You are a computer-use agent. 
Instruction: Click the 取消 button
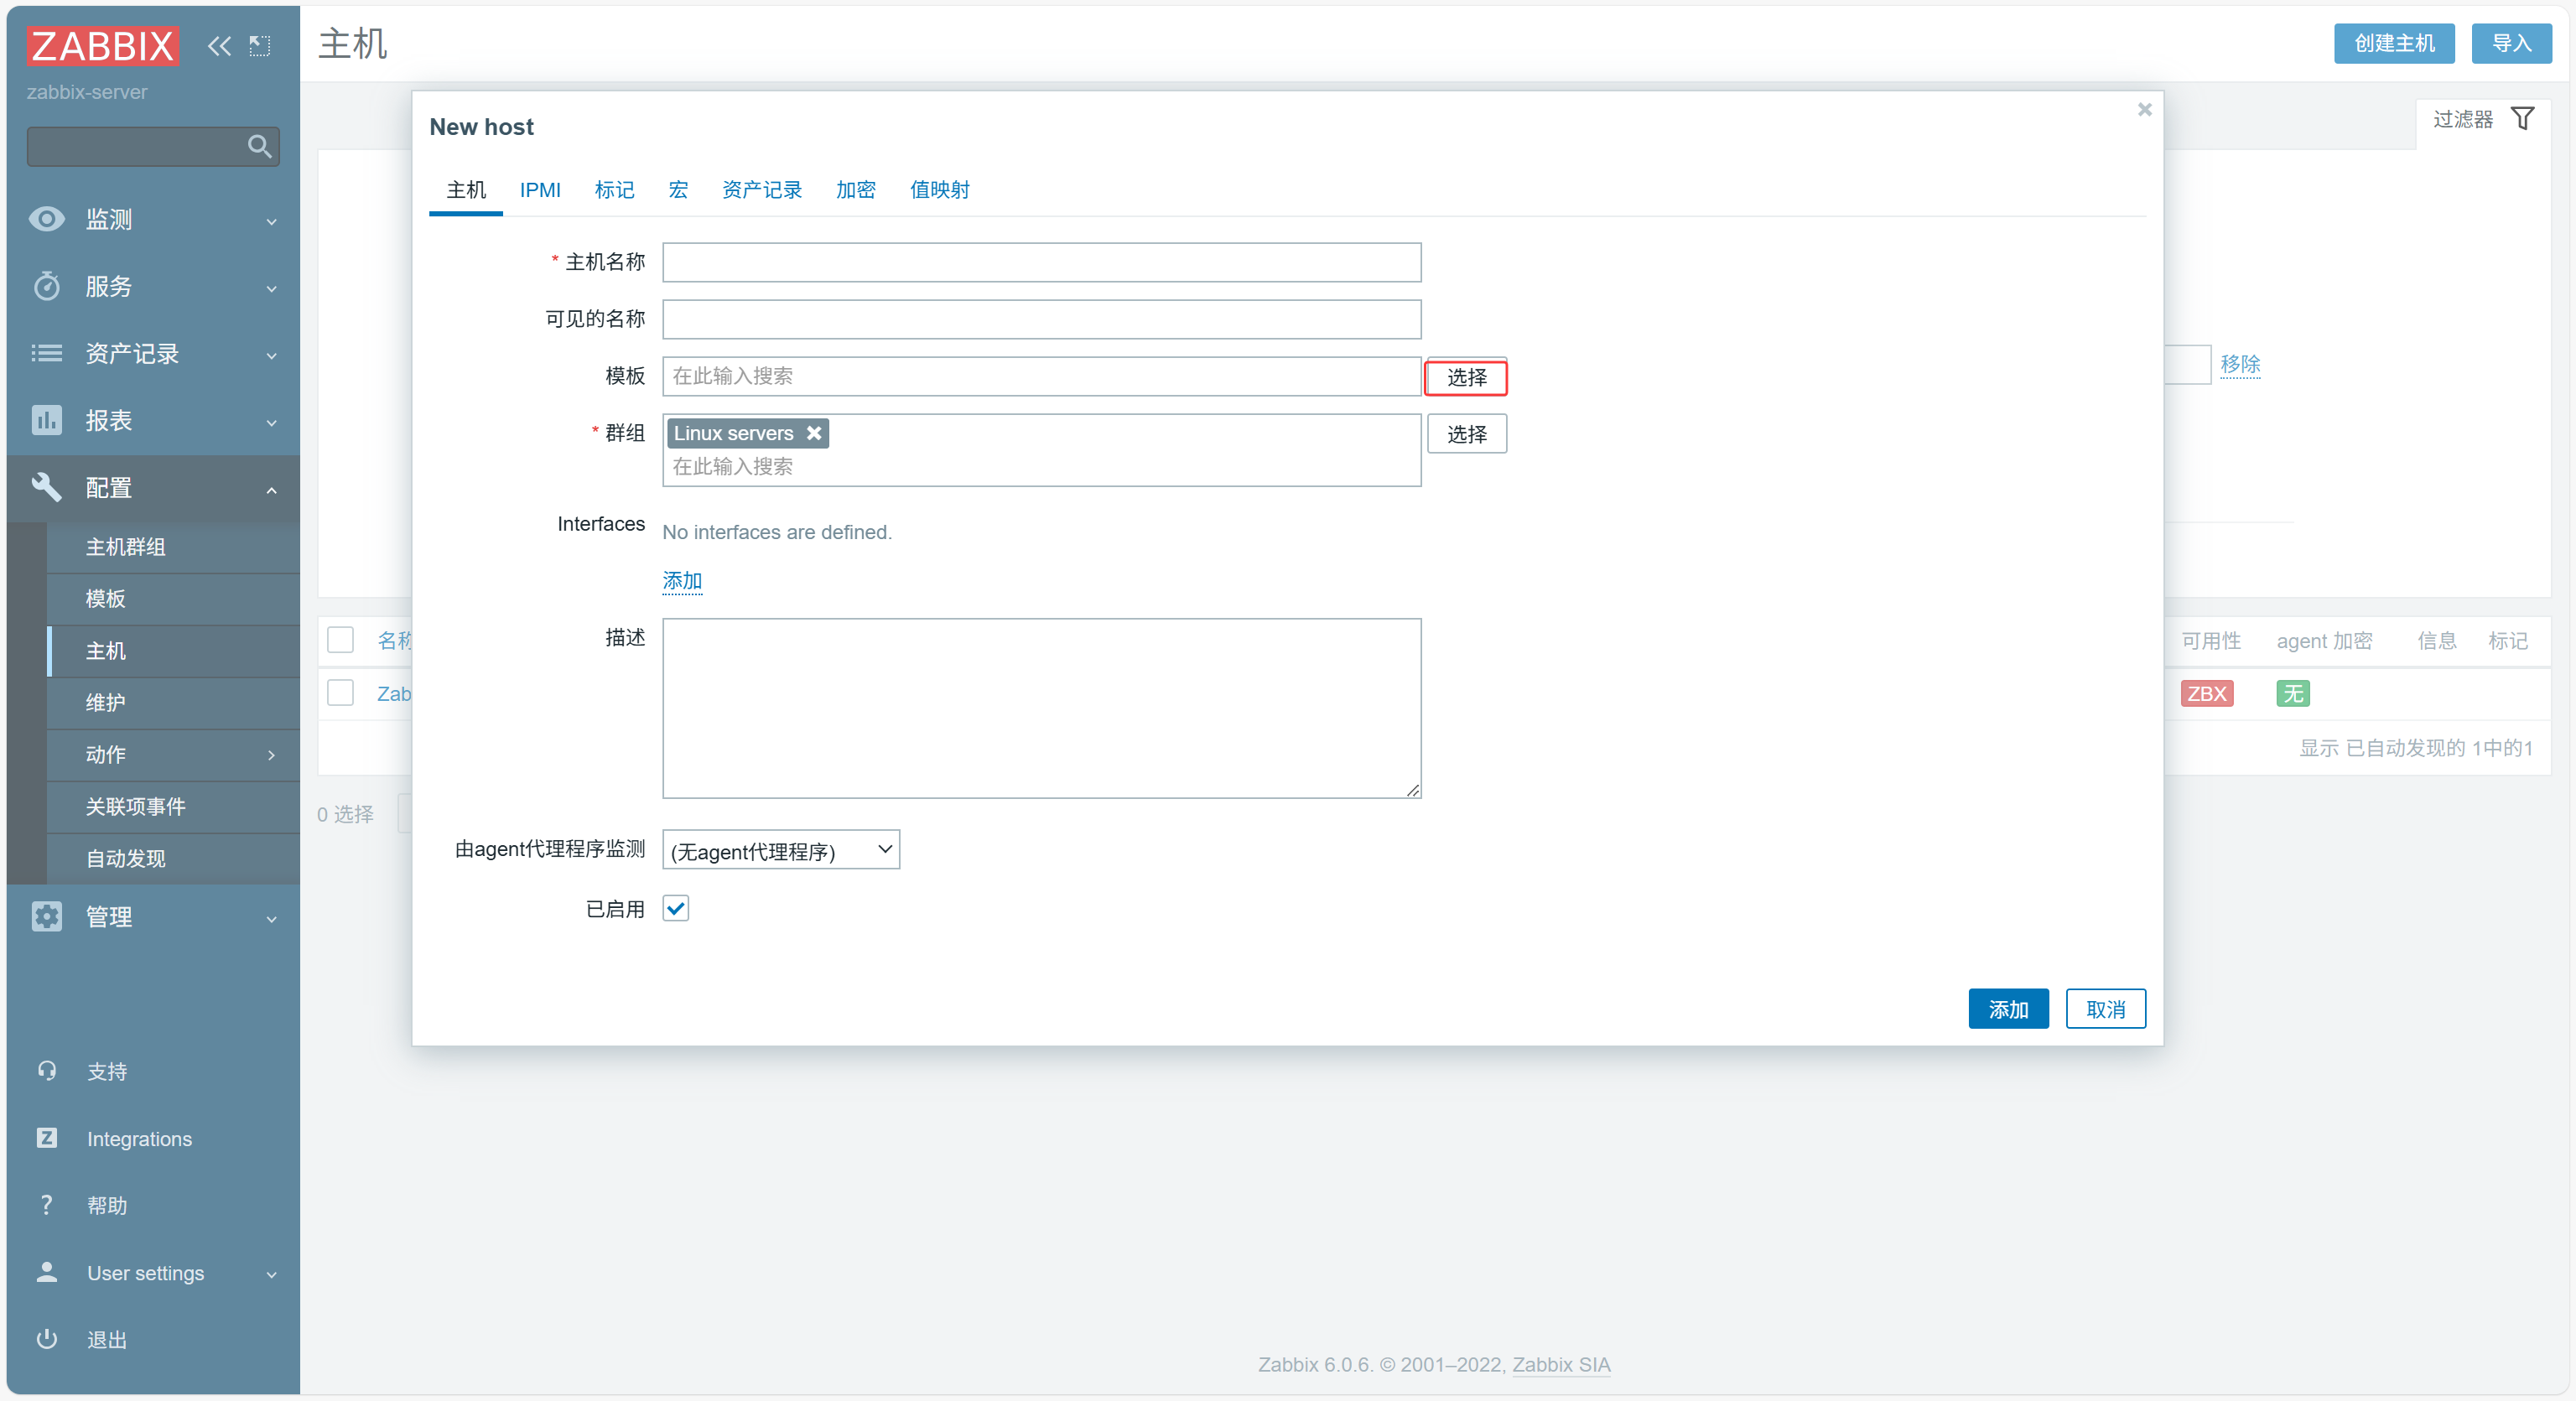click(x=2106, y=1009)
